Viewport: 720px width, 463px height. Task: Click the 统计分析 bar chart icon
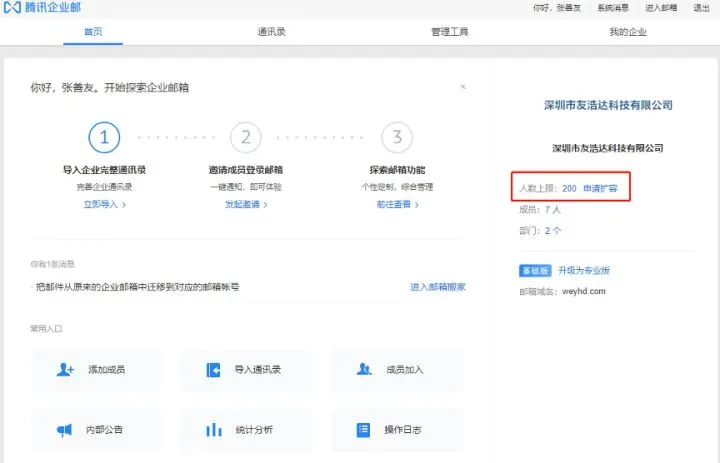click(214, 430)
